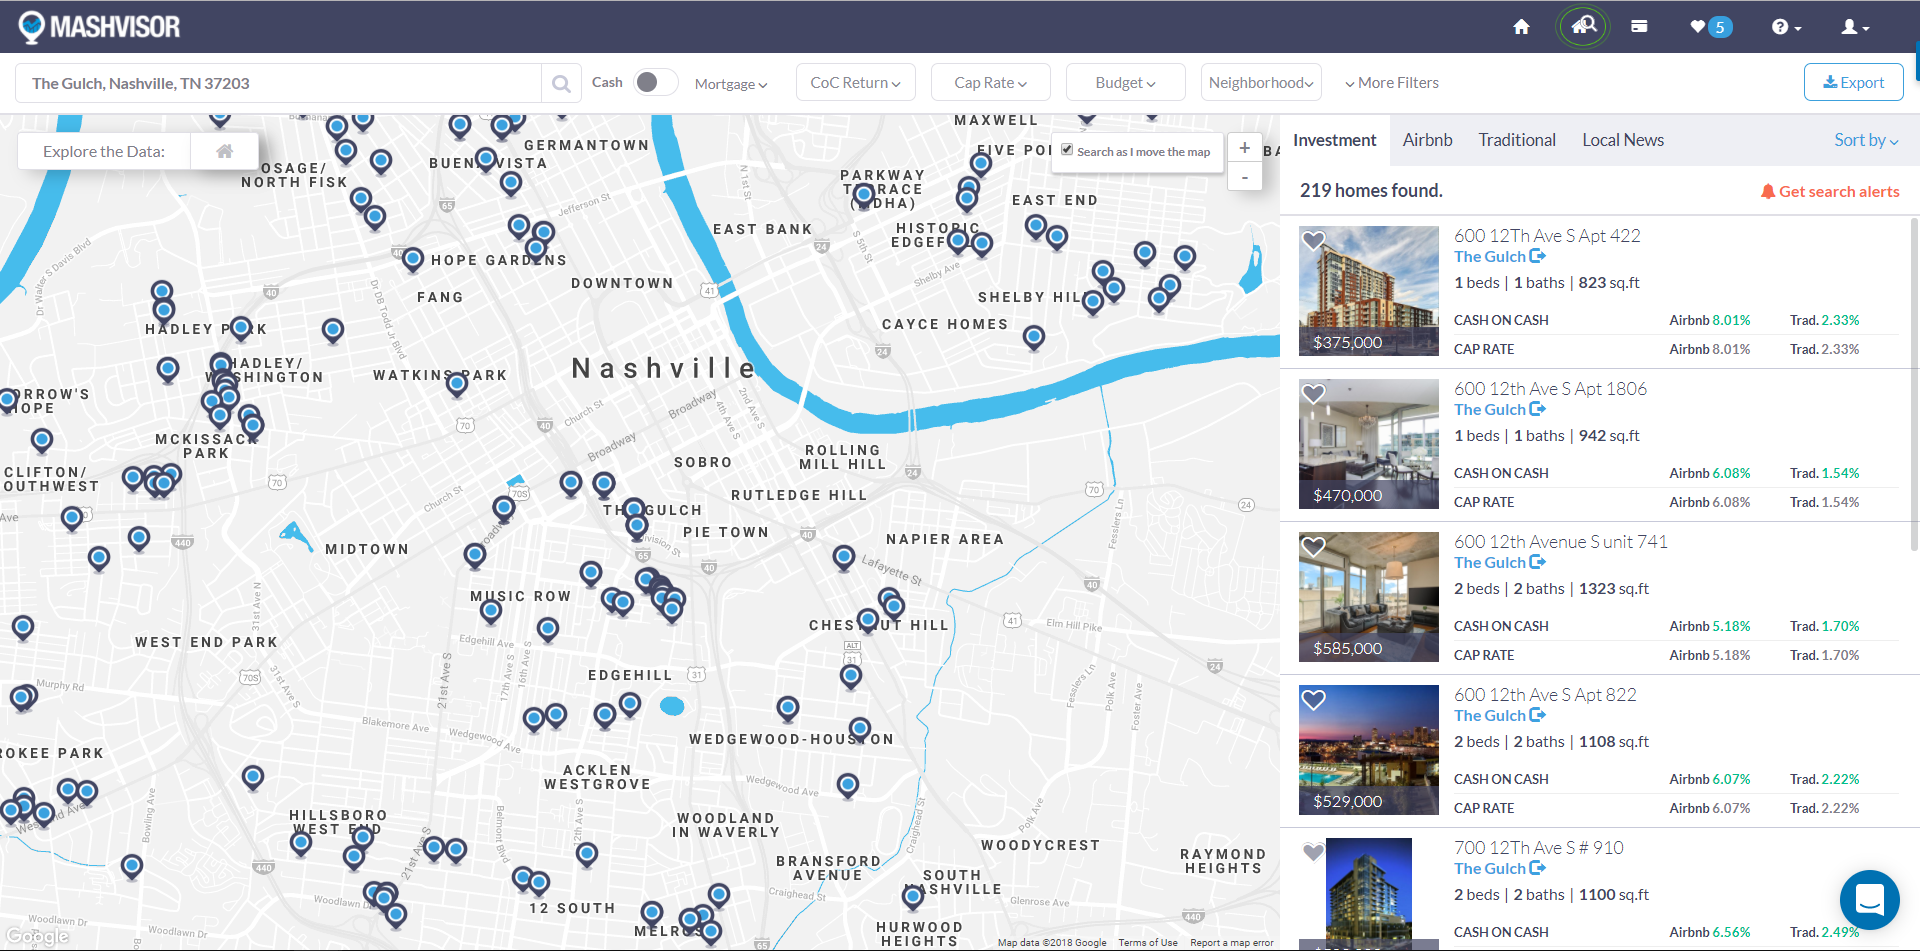This screenshot has height=951, width=1920.
Task: Open the chat support bubble
Action: (x=1869, y=900)
